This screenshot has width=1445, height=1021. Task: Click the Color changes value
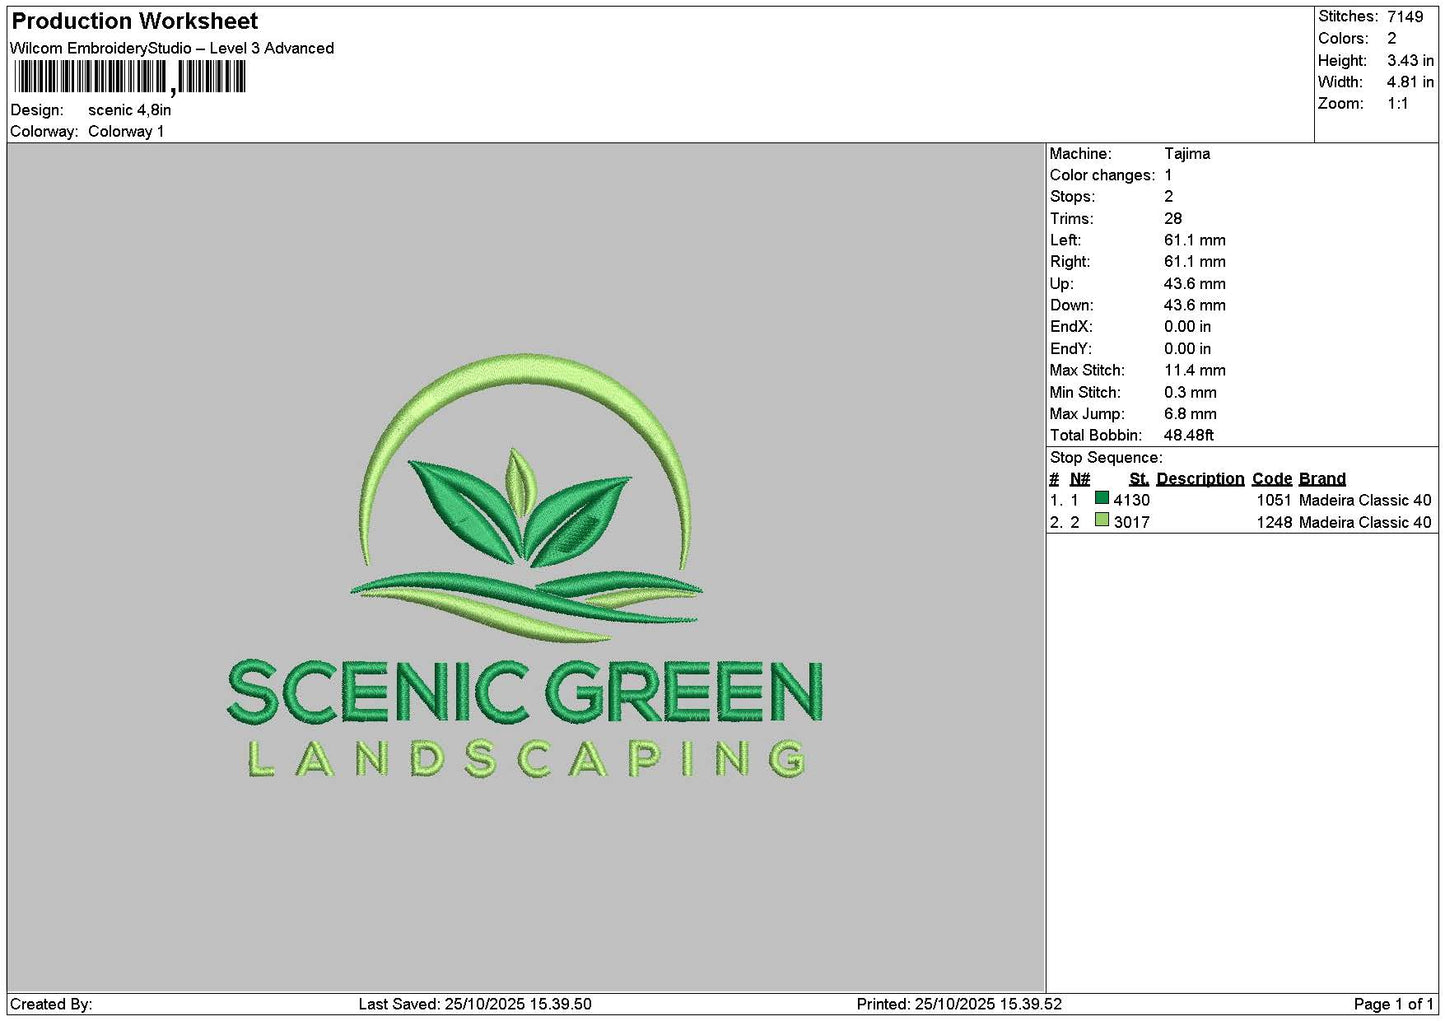(1168, 175)
